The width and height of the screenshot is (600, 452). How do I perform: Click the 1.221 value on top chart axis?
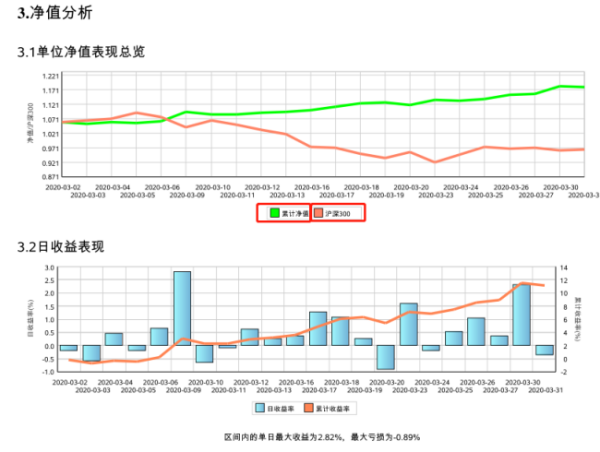pyautogui.click(x=51, y=76)
